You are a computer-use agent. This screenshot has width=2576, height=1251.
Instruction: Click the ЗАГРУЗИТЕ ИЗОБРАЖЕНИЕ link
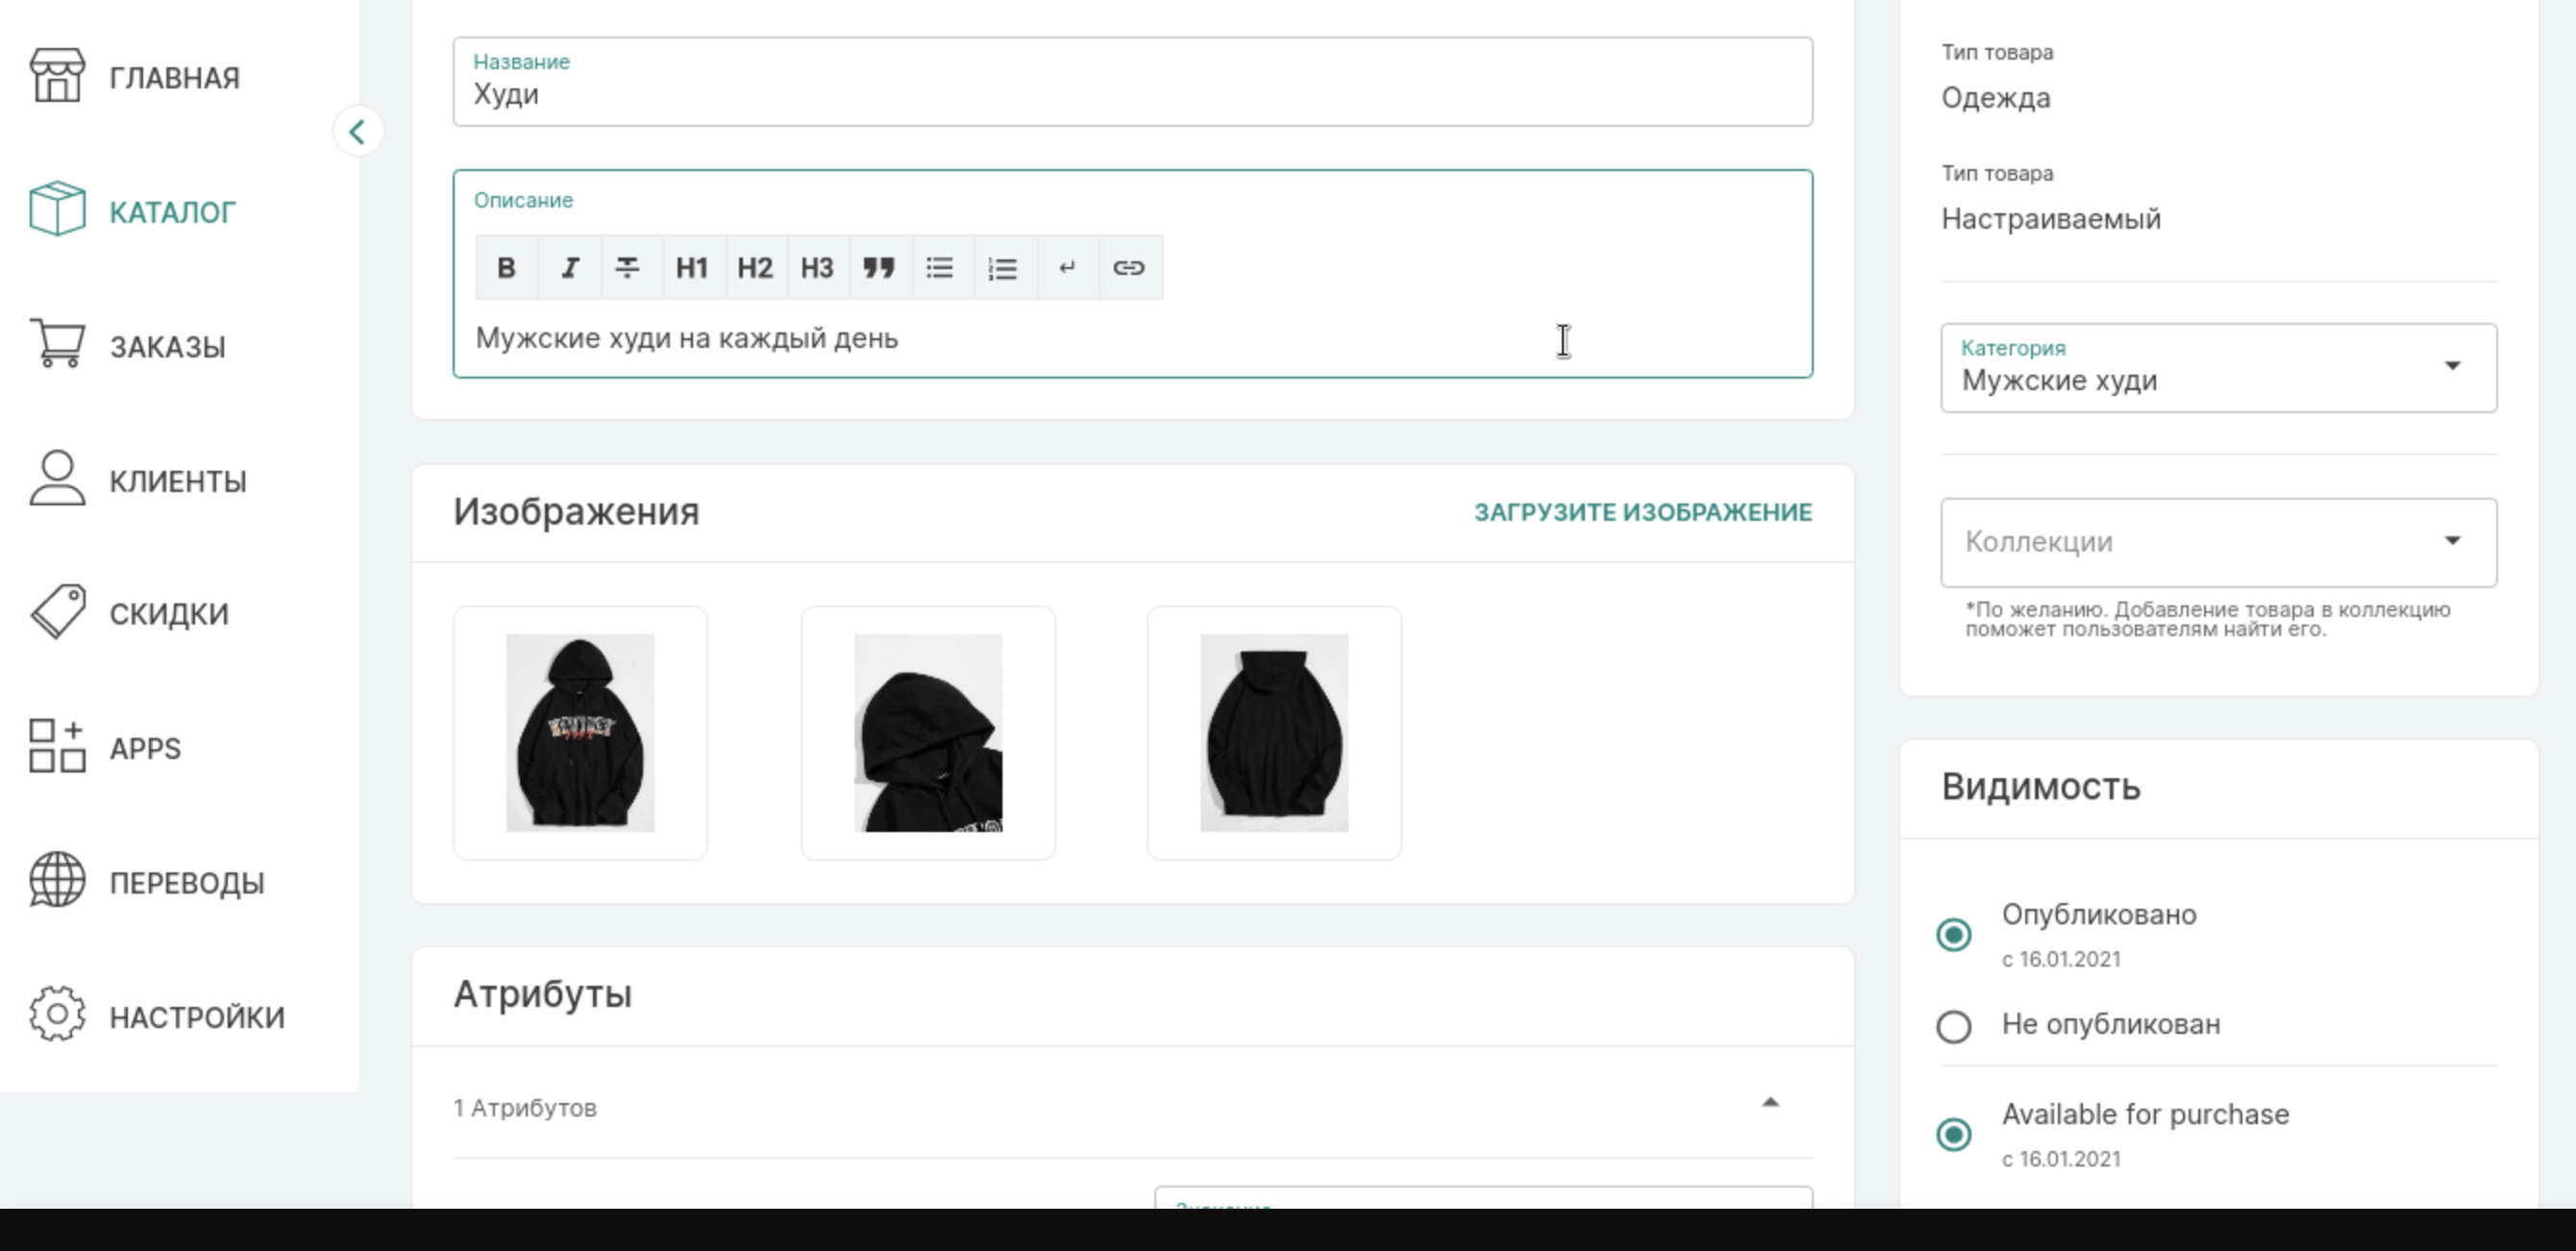(x=1641, y=511)
